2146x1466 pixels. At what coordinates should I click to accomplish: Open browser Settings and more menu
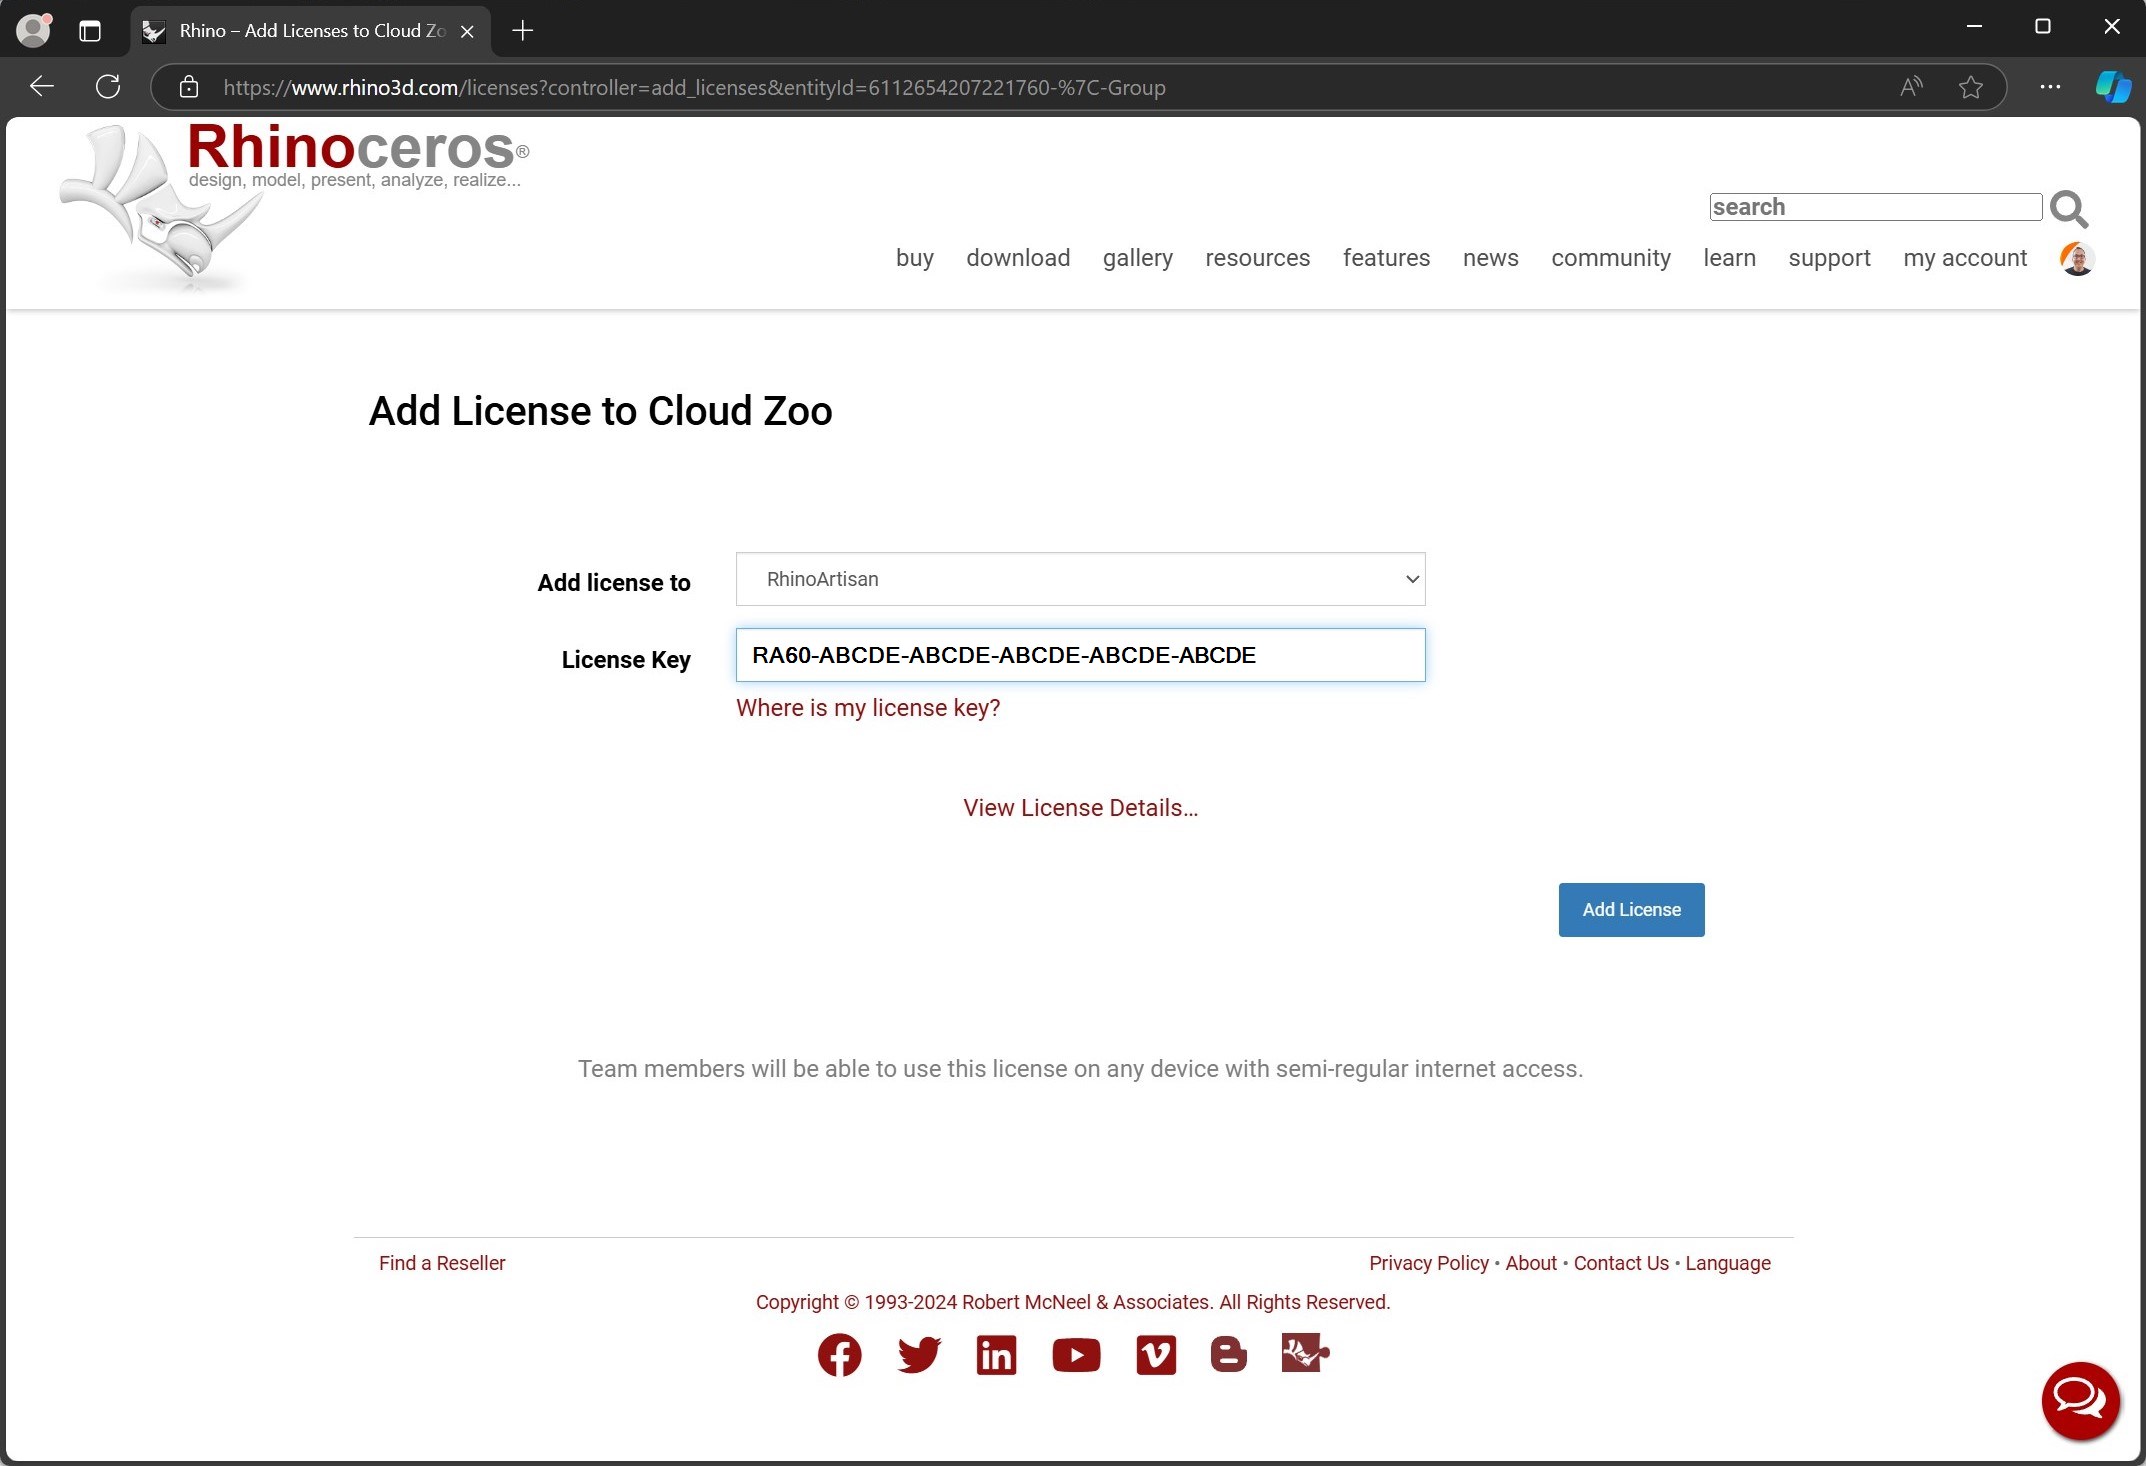point(2050,87)
